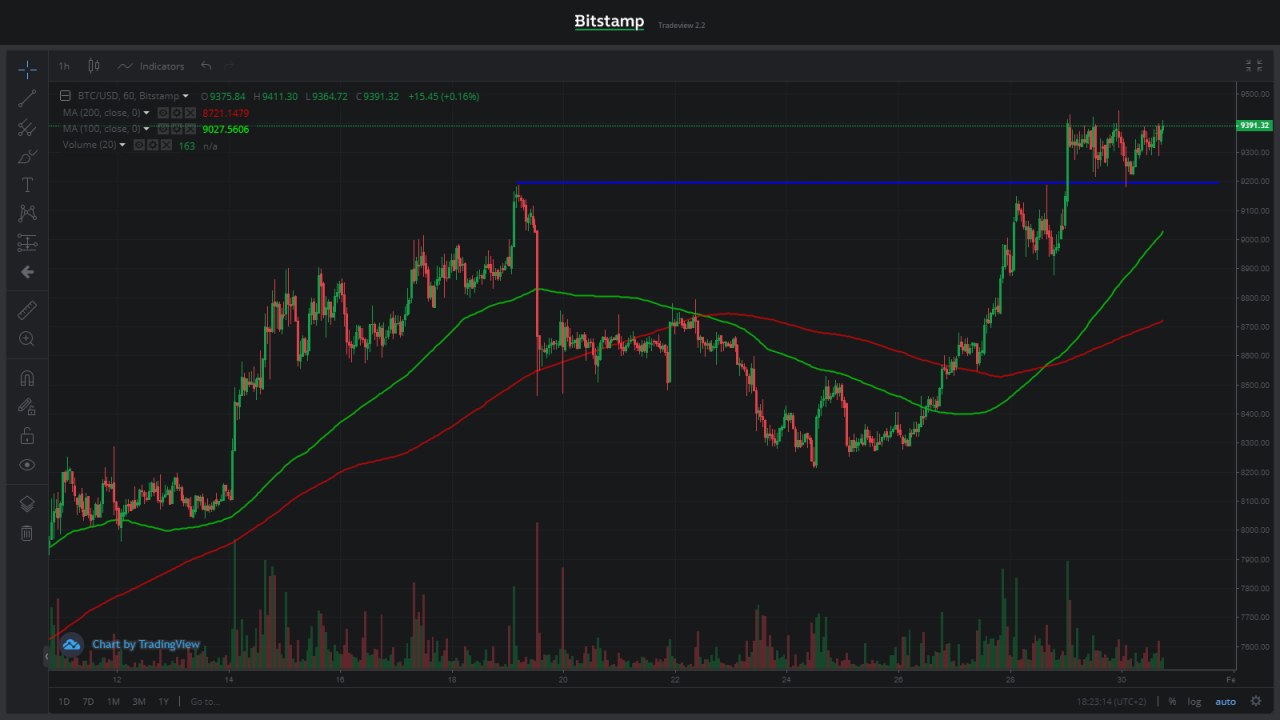
Task: Click the redo arrow
Action: coord(230,66)
